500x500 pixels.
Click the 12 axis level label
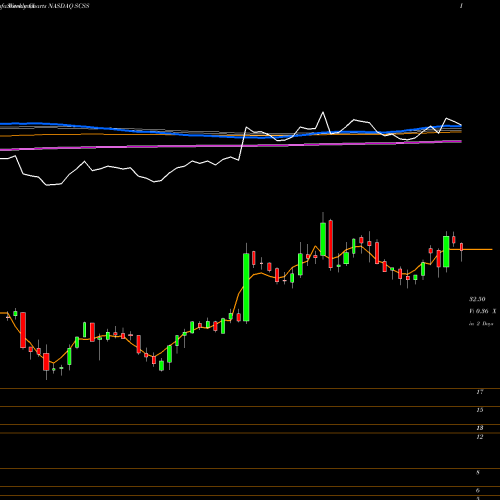[x=480, y=437]
